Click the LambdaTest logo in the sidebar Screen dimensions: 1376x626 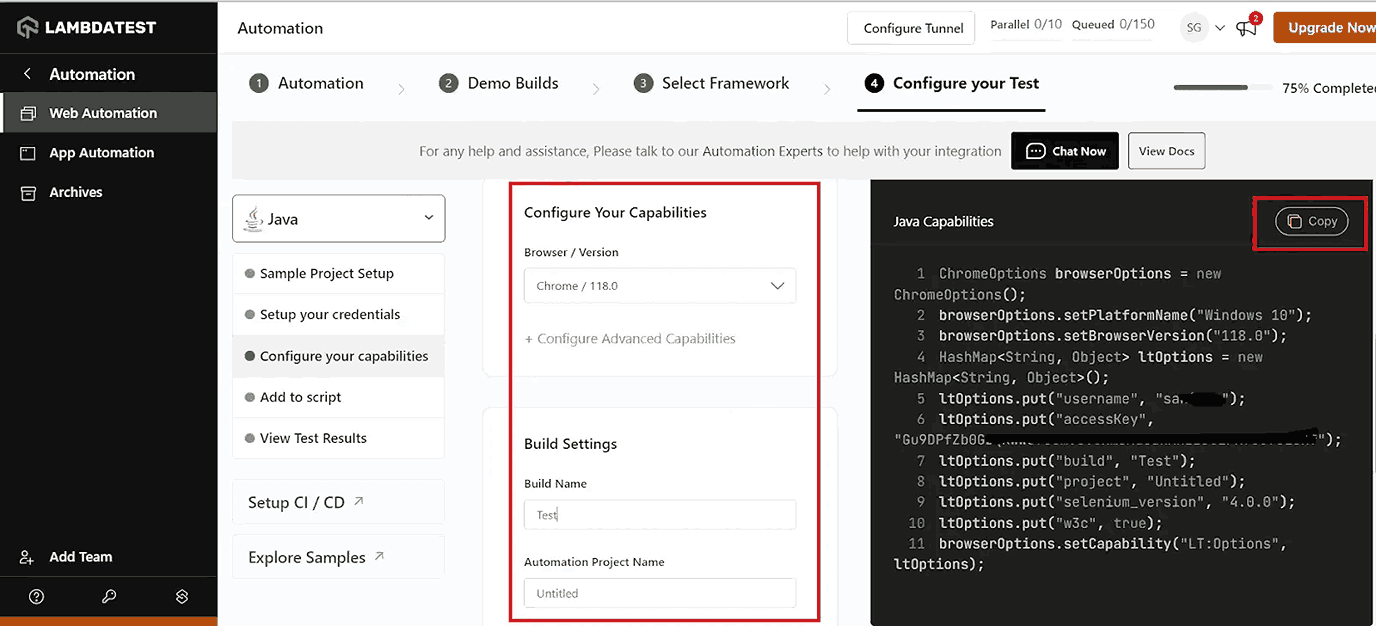pos(85,27)
